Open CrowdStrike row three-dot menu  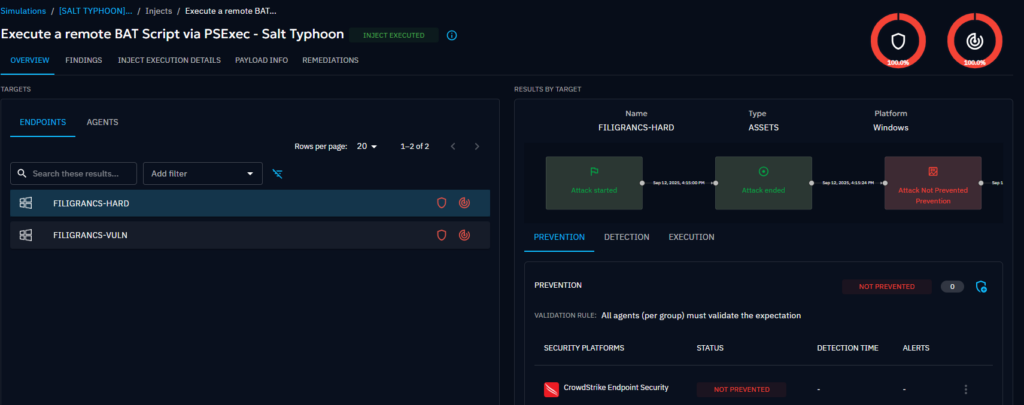(x=965, y=389)
